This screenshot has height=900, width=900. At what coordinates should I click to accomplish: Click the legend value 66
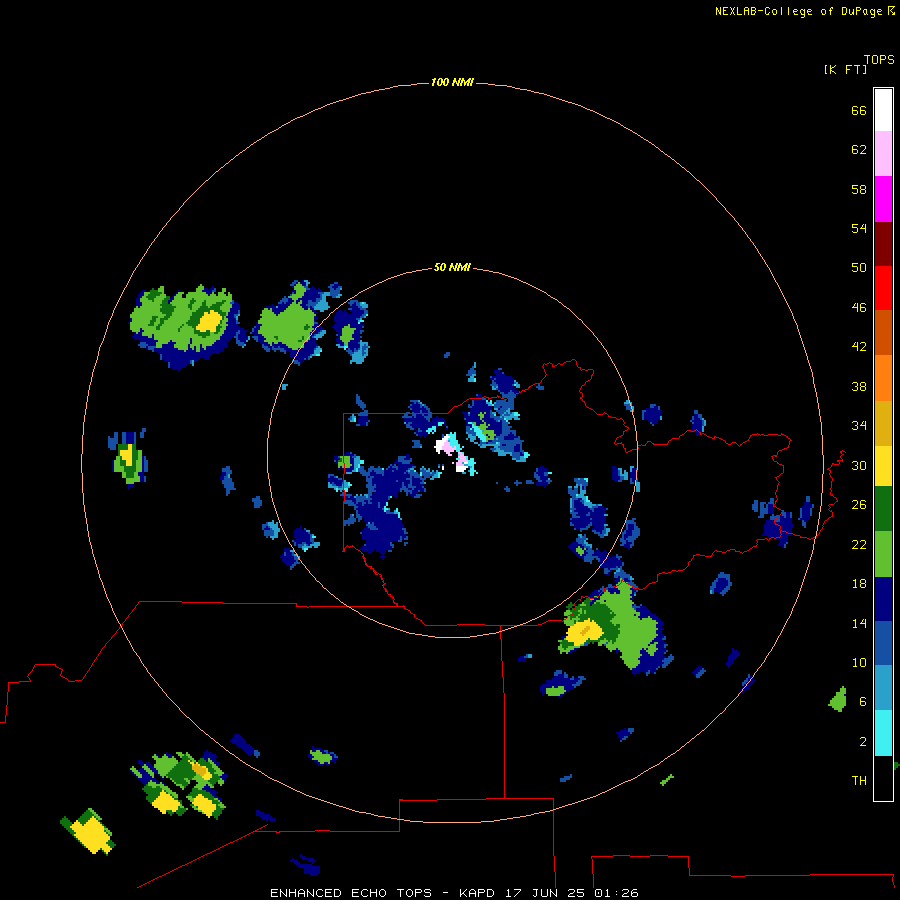[859, 110]
